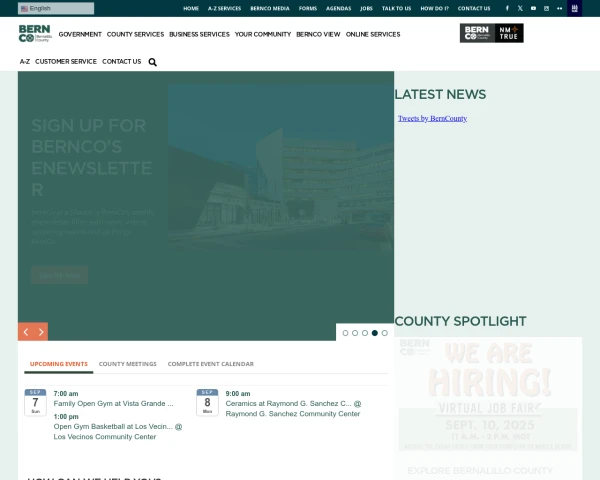Click the Sep 8 calendar date icon
The width and height of the screenshot is (600, 480).
click(x=207, y=402)
